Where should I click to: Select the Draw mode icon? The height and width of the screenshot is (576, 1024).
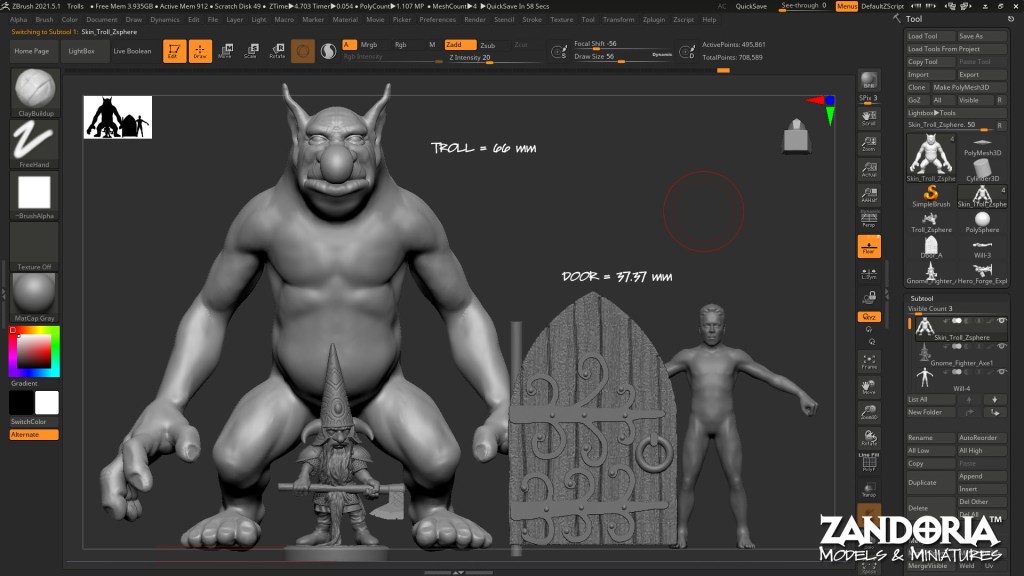coord(200,51)
